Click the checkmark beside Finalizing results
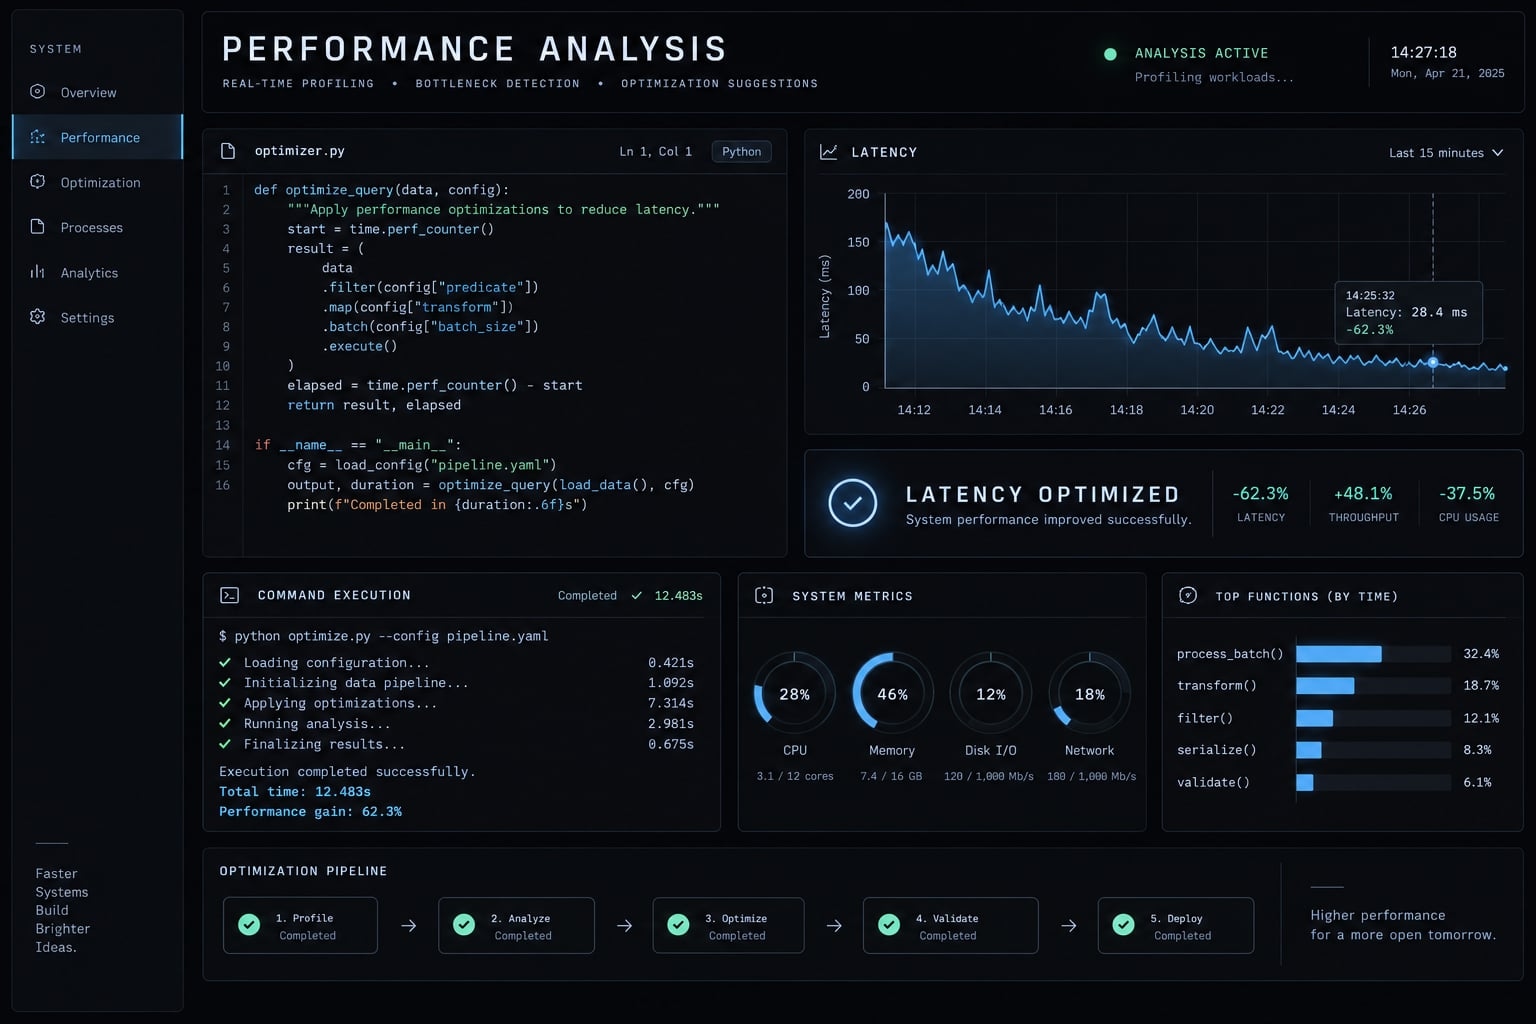The height and width of the screenshot is (1024, 1536). coord(225,744)
